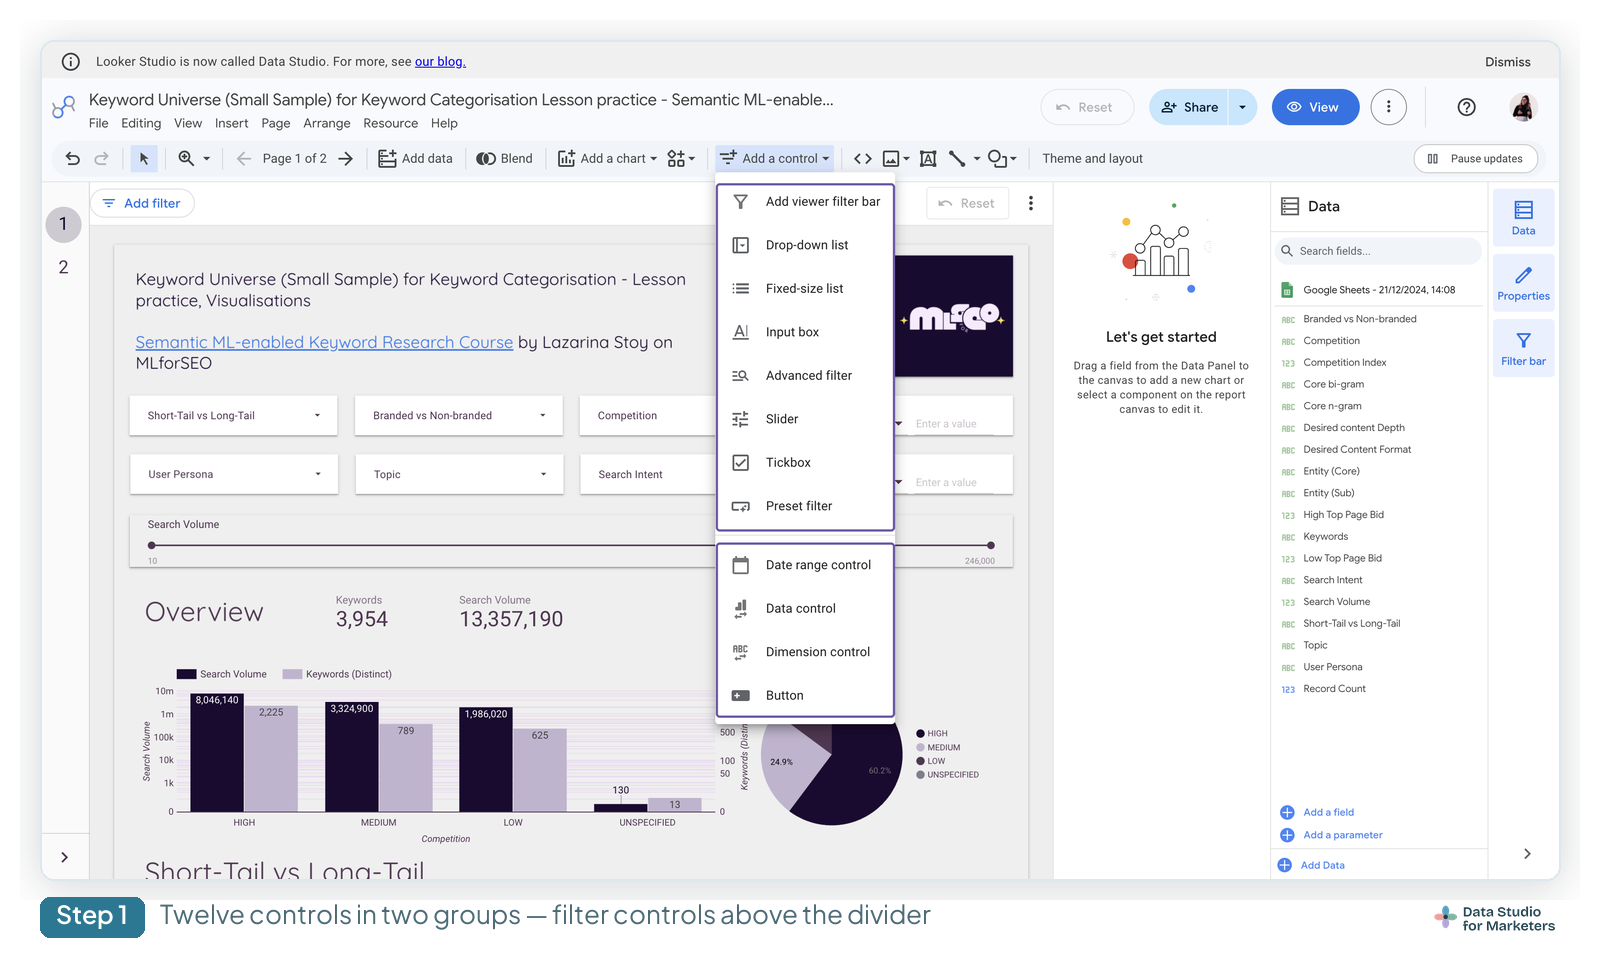
Task: Select page 2 in page list
Action: [63, 267]
